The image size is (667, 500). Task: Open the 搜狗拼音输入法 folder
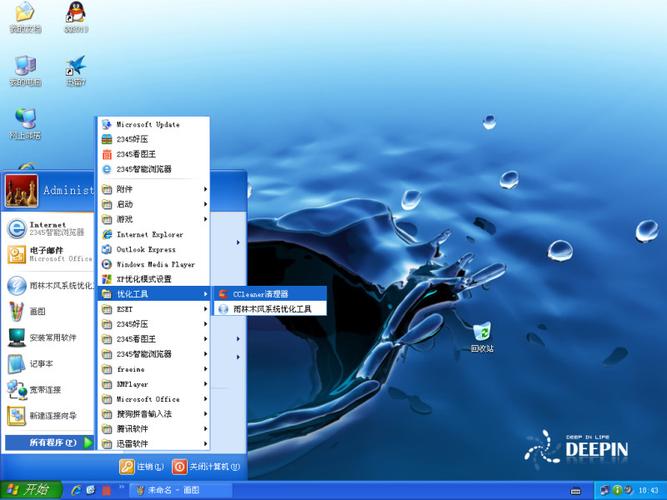[154, 414]
